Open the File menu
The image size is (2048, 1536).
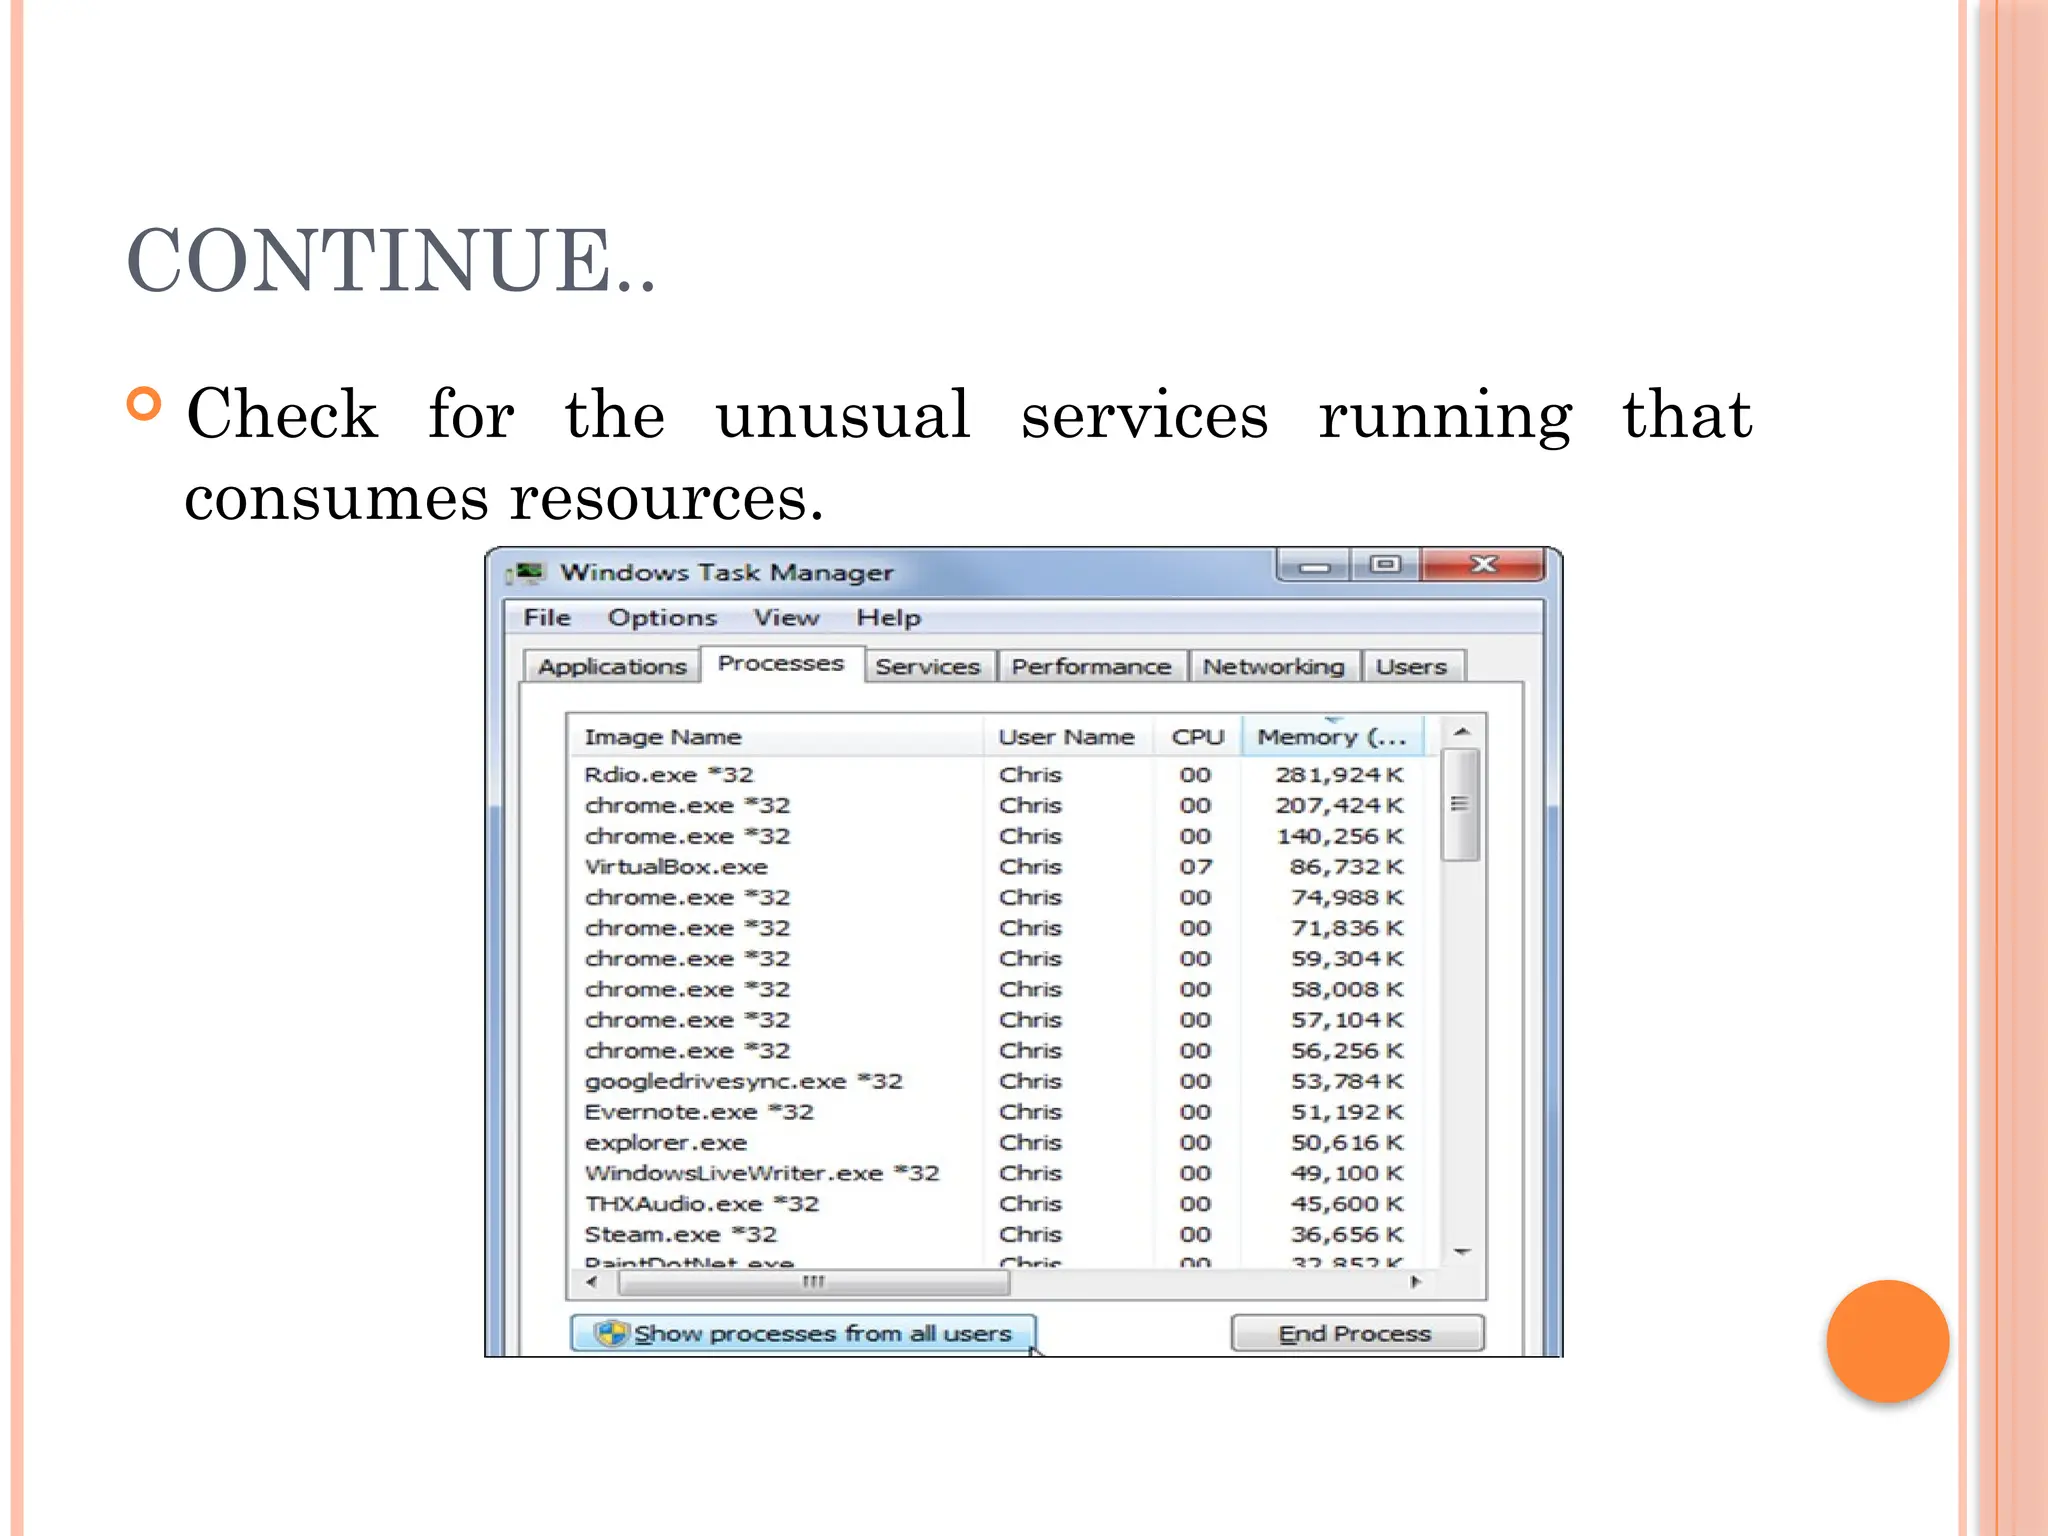(x=547, y=618)
